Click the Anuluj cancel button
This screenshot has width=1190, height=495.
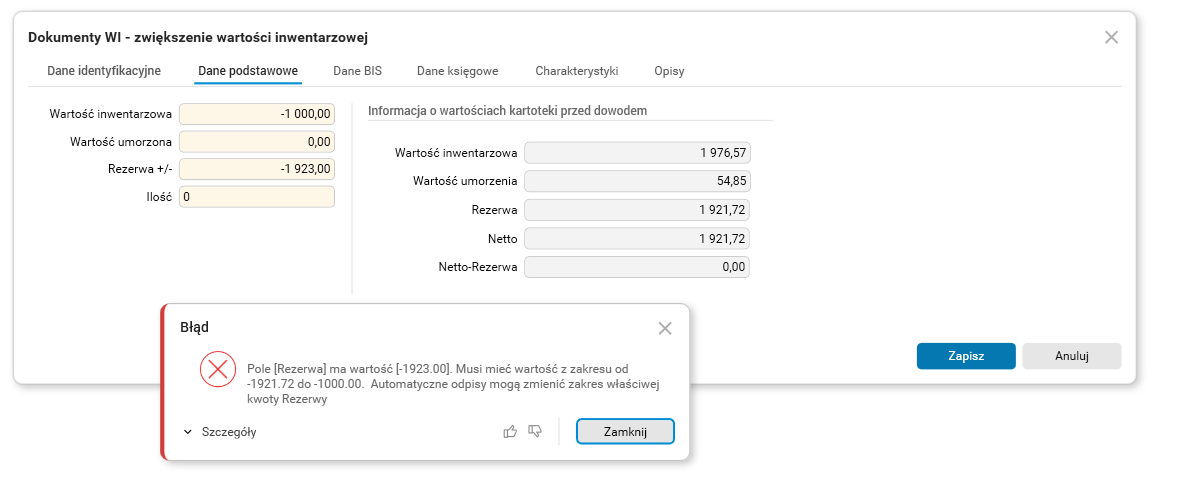(x=1071, y=356)
